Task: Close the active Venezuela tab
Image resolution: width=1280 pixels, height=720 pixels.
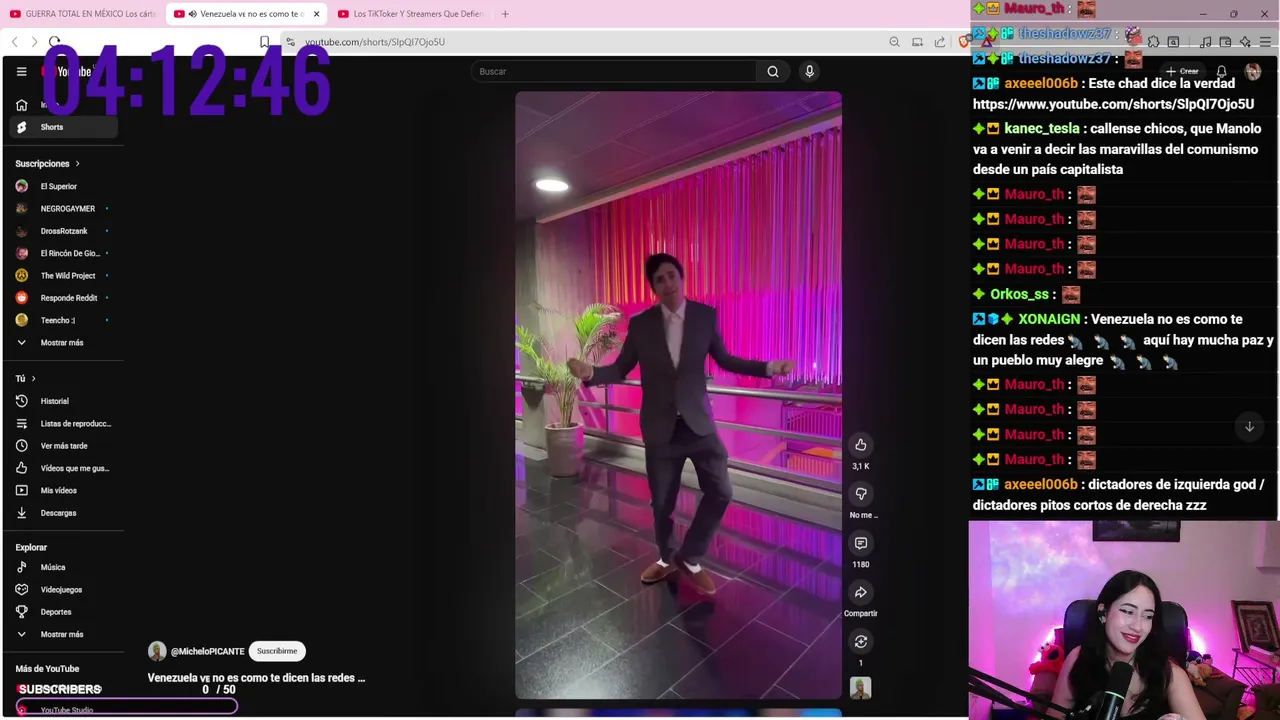Action: (316, 14)
